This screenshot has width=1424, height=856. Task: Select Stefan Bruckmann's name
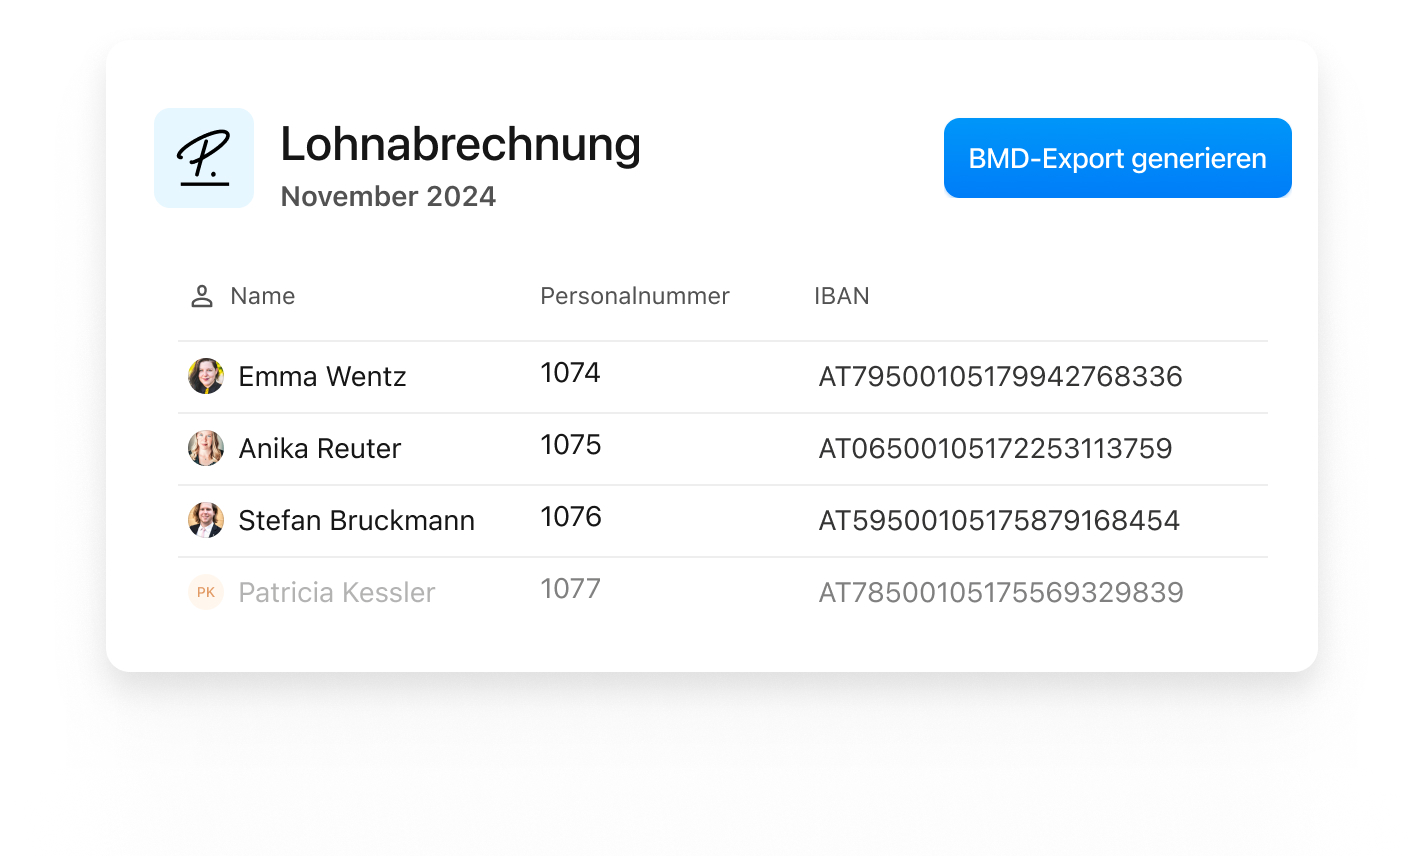point(356,520)
